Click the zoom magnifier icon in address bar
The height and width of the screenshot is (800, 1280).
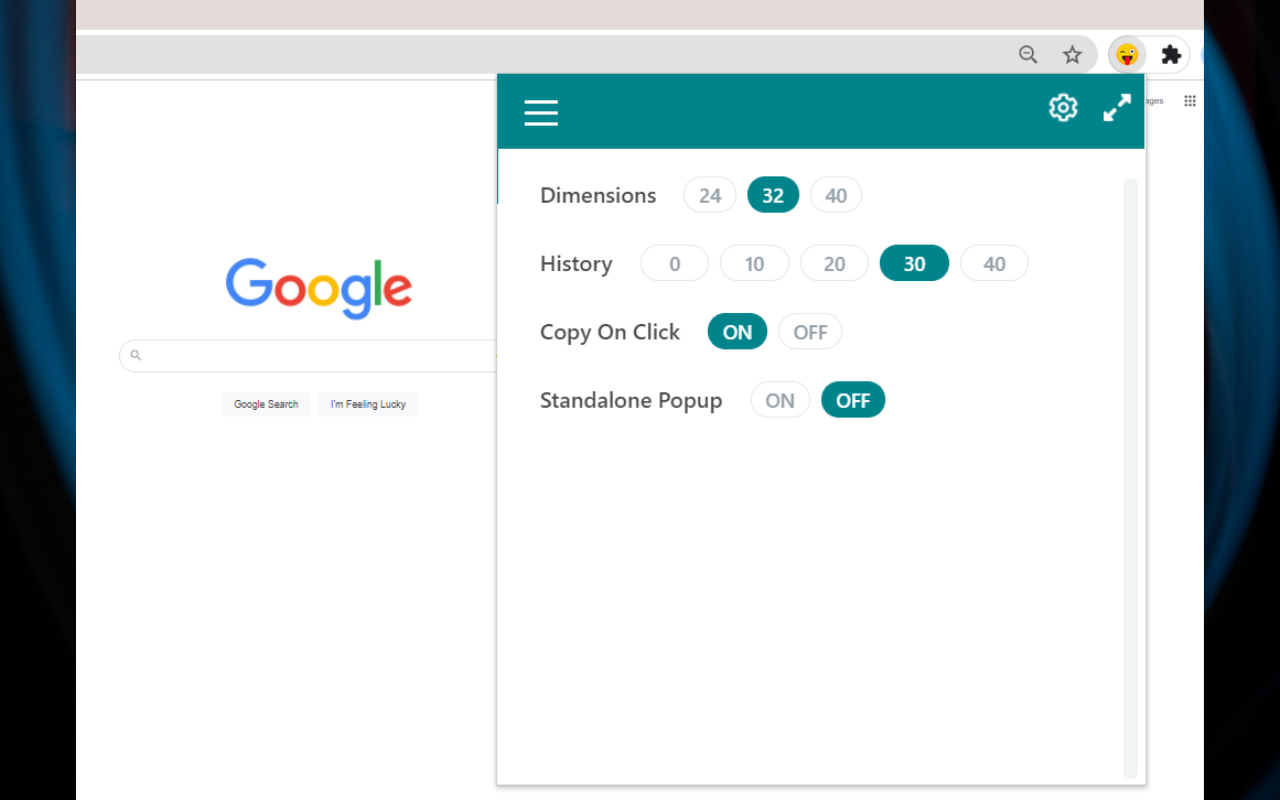pos(1028,55)
